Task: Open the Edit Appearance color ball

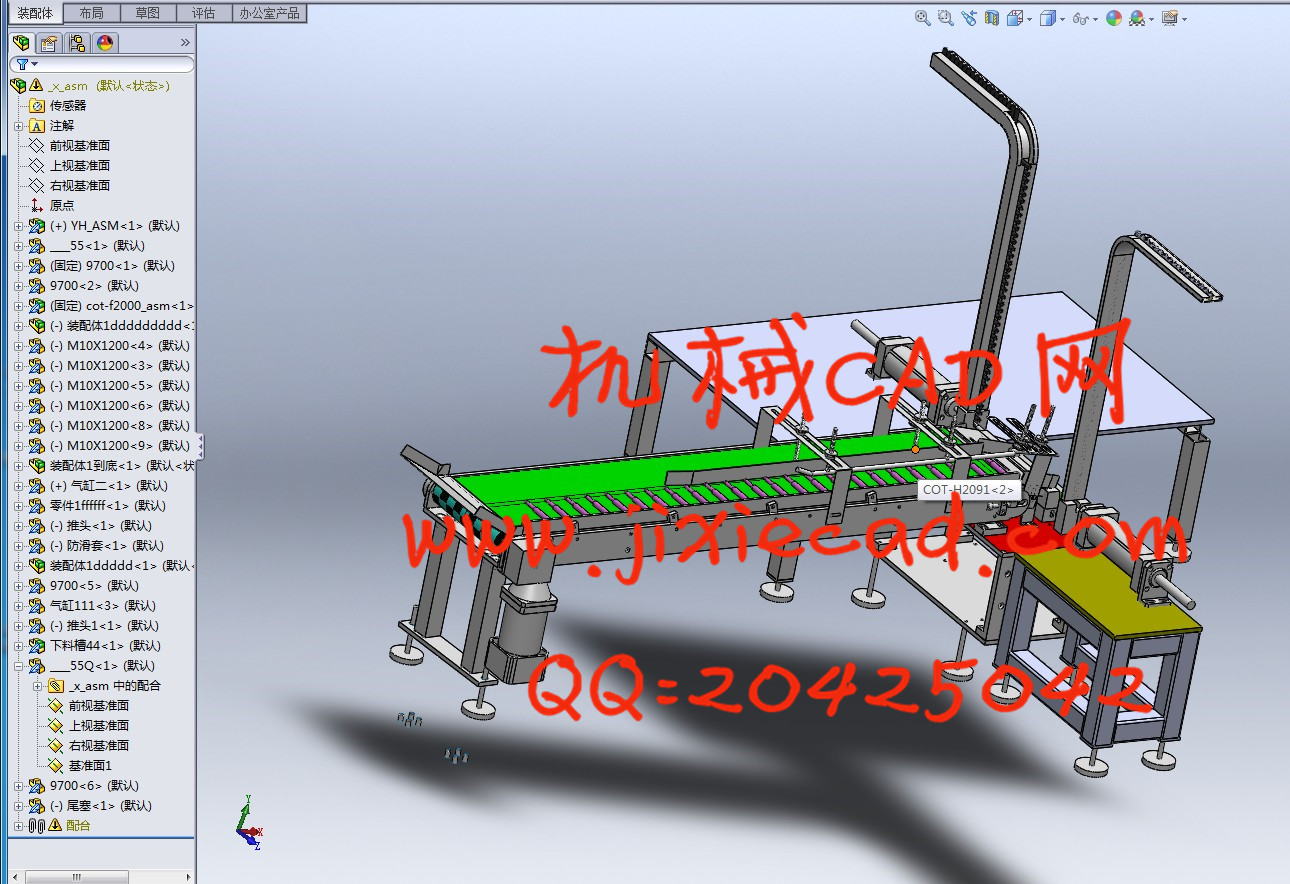Action: coord(1113,18)
